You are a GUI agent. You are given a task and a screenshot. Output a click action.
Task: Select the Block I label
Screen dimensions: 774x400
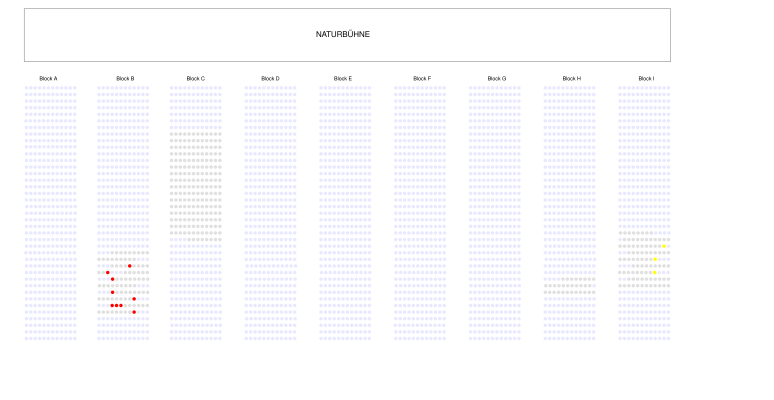coord(646,78)
